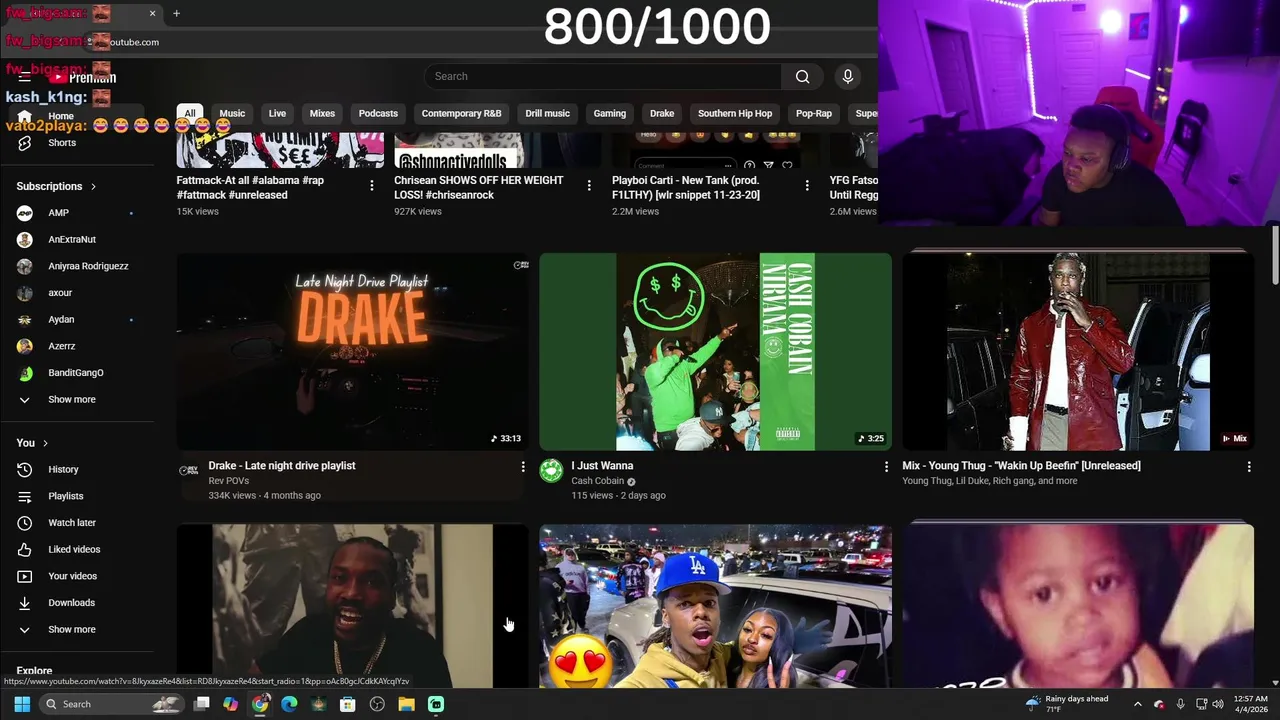Screen dimensions: 1280x720
Task: Select the Mixes filter chip
Action: pyautogui.click(x=322, y=114)
